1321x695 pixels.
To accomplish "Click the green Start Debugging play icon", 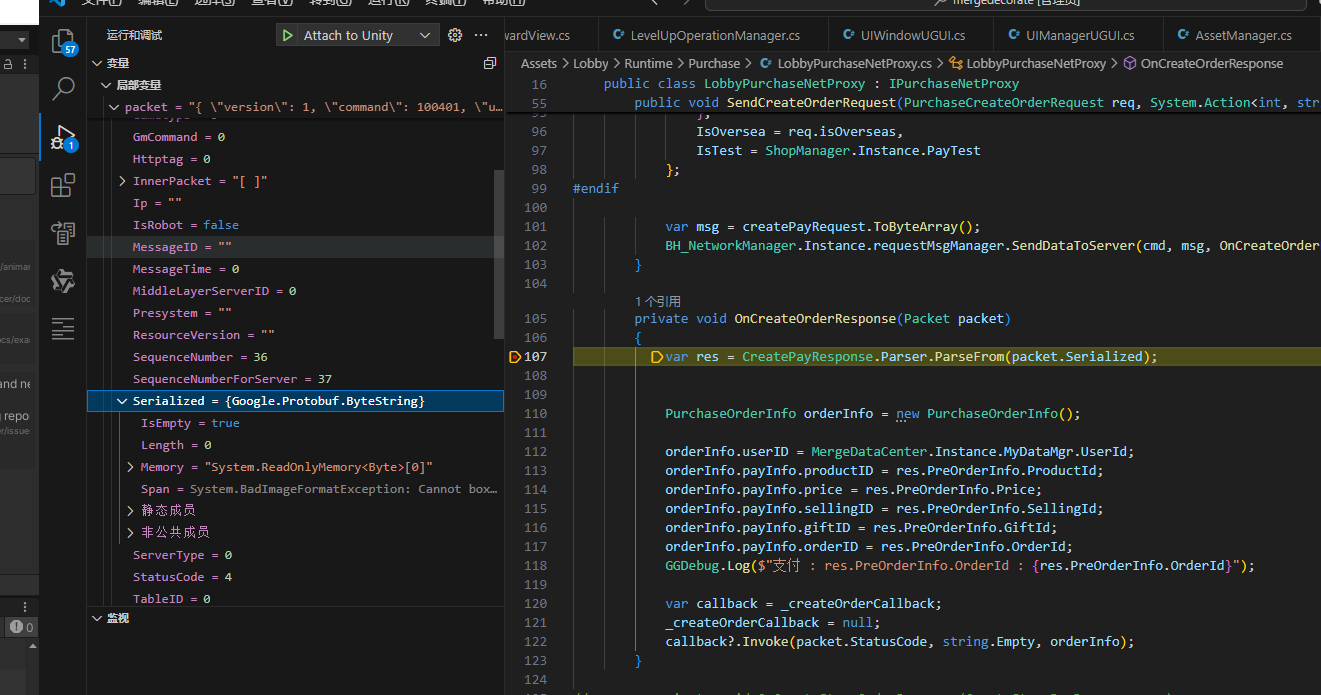I will 288,36.
